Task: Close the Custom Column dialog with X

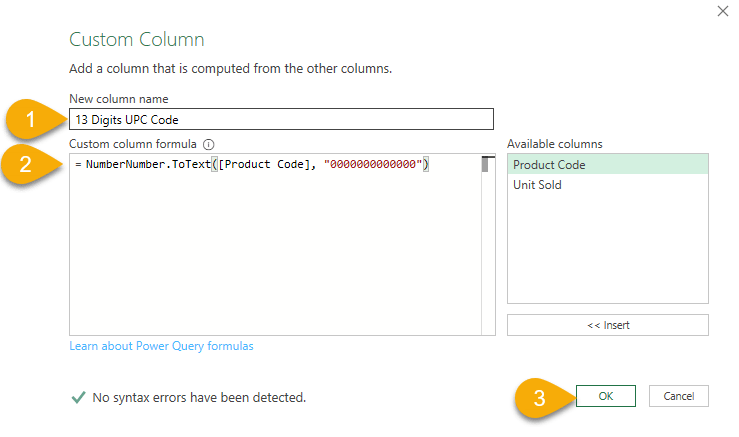Action: [x=722, y=11]
